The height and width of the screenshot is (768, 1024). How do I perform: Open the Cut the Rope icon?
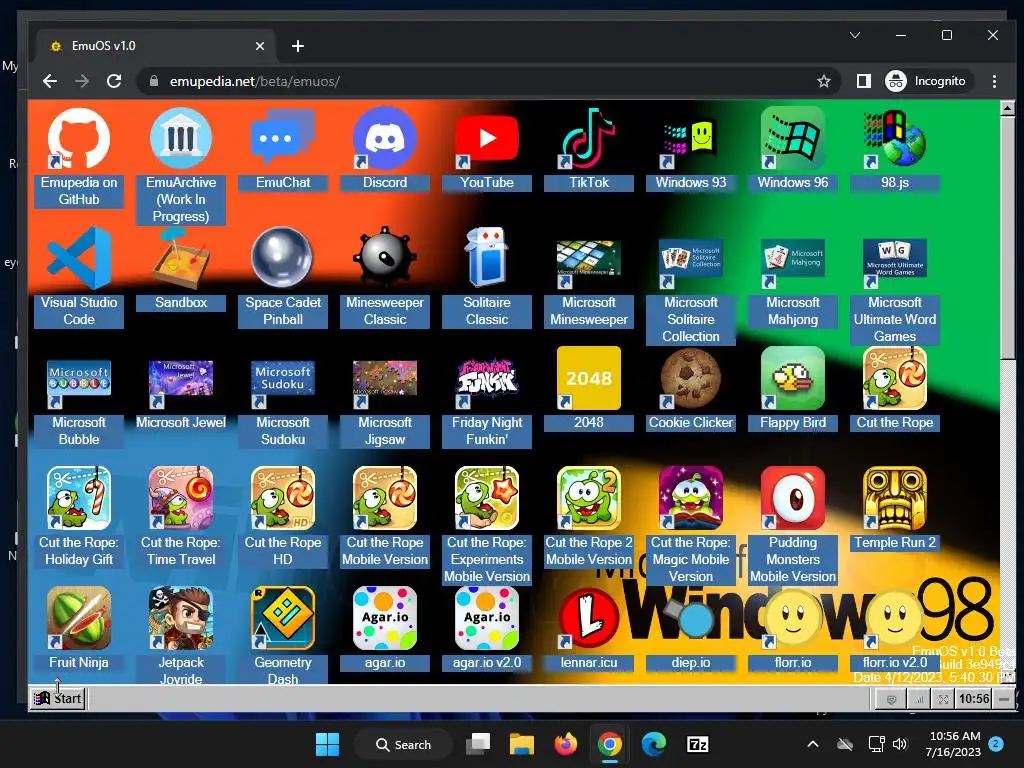tap(895, 378)
